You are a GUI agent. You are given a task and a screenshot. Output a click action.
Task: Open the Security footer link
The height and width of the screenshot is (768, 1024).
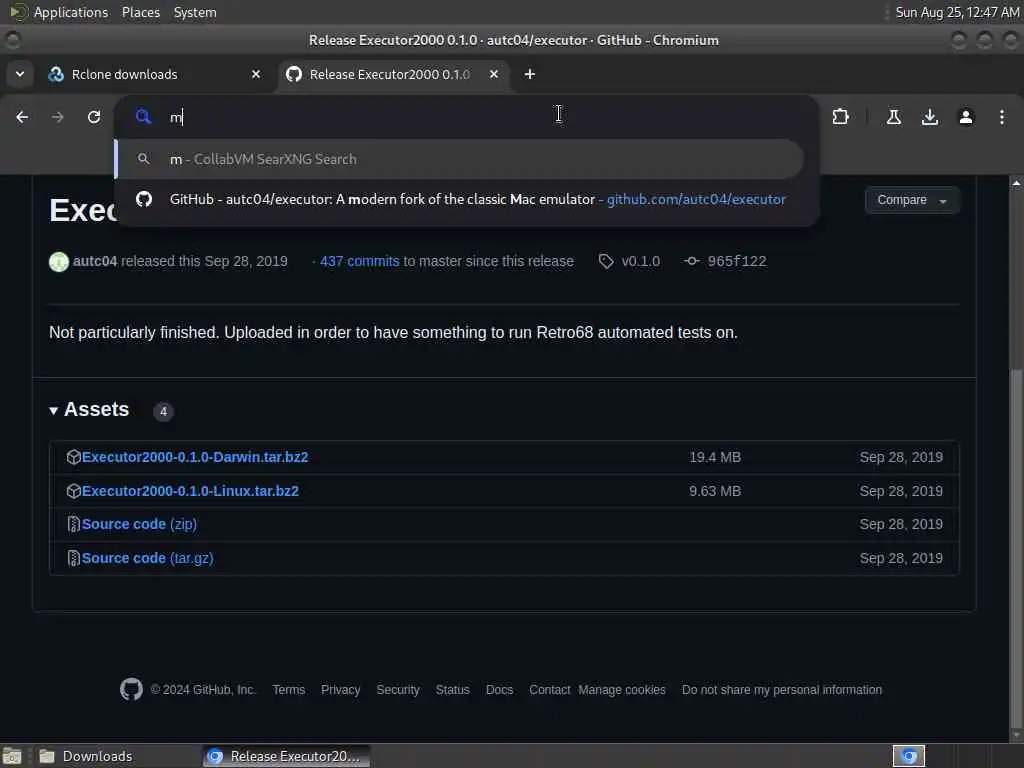398,690
